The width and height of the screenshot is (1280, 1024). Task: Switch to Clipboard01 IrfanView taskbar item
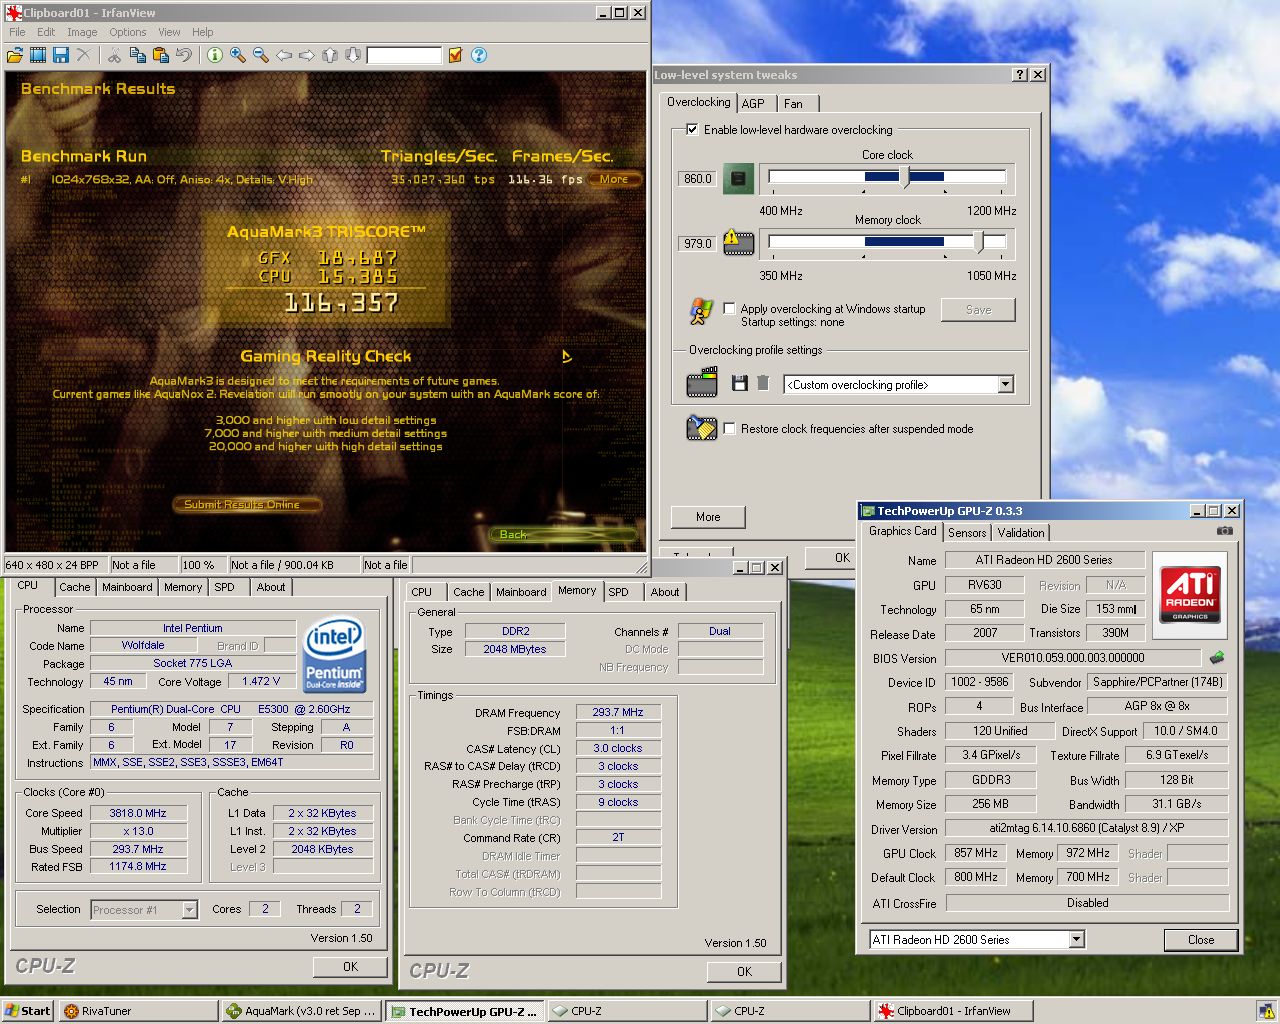click(953, 1011)
